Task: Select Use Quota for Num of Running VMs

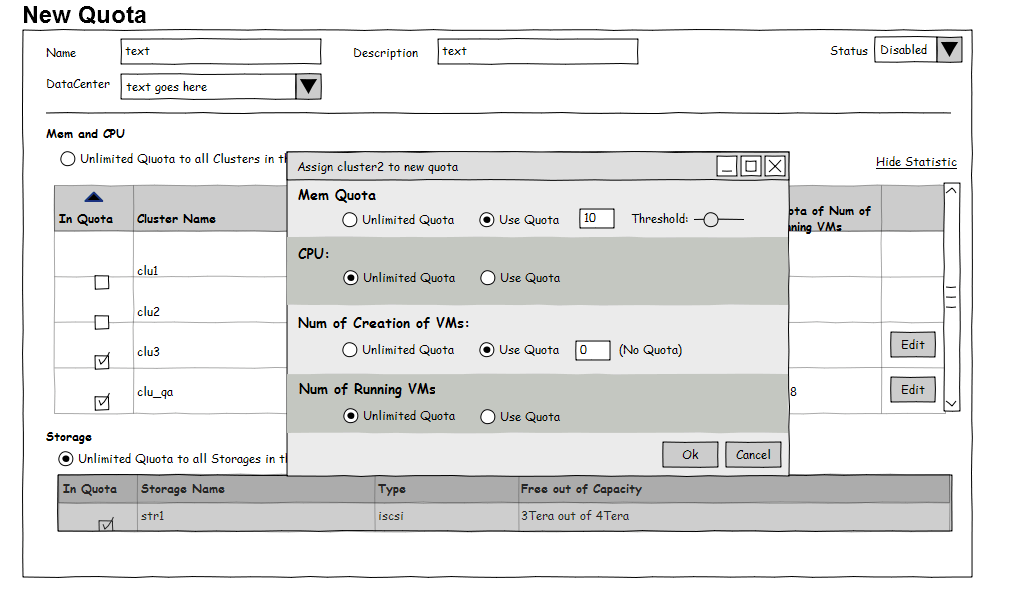Action: (x=488, y=417)
